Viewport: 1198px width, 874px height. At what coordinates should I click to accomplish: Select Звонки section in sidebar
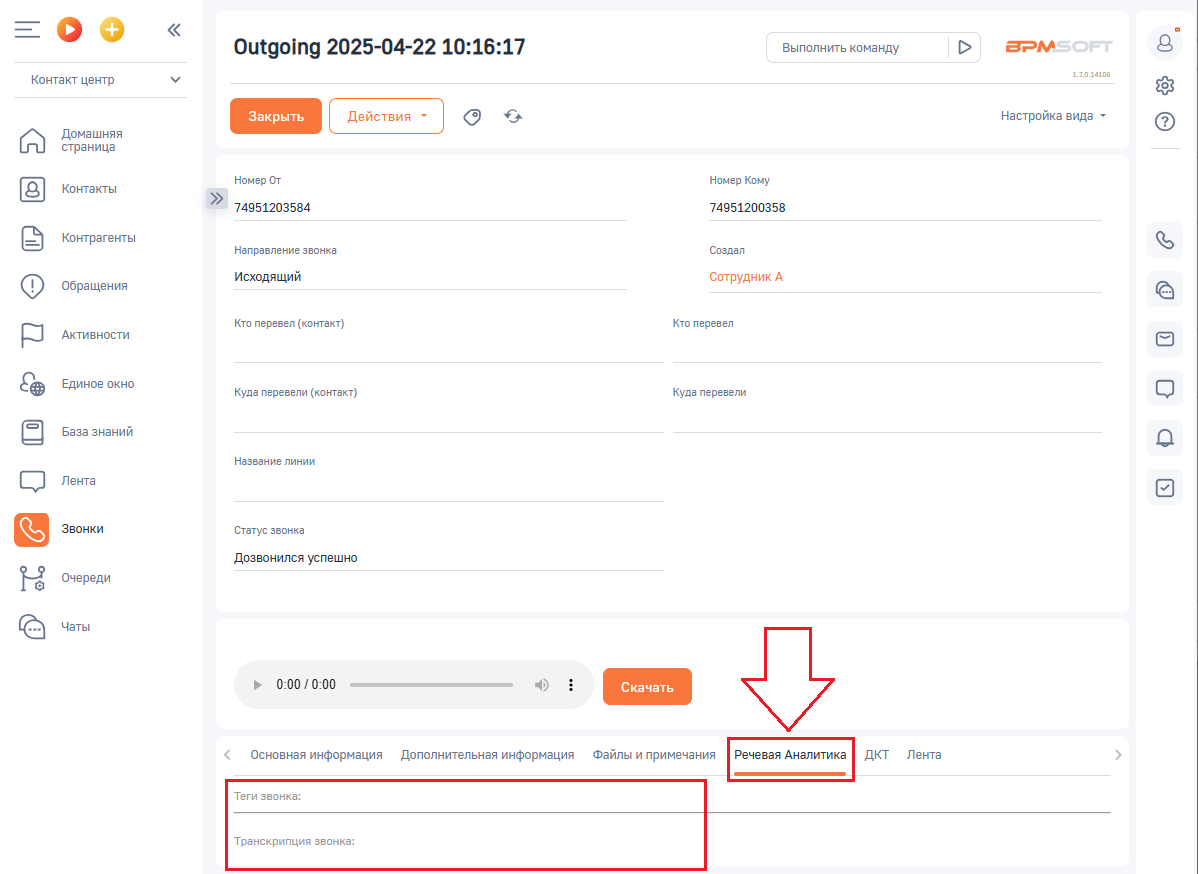[x=83, y=529]
